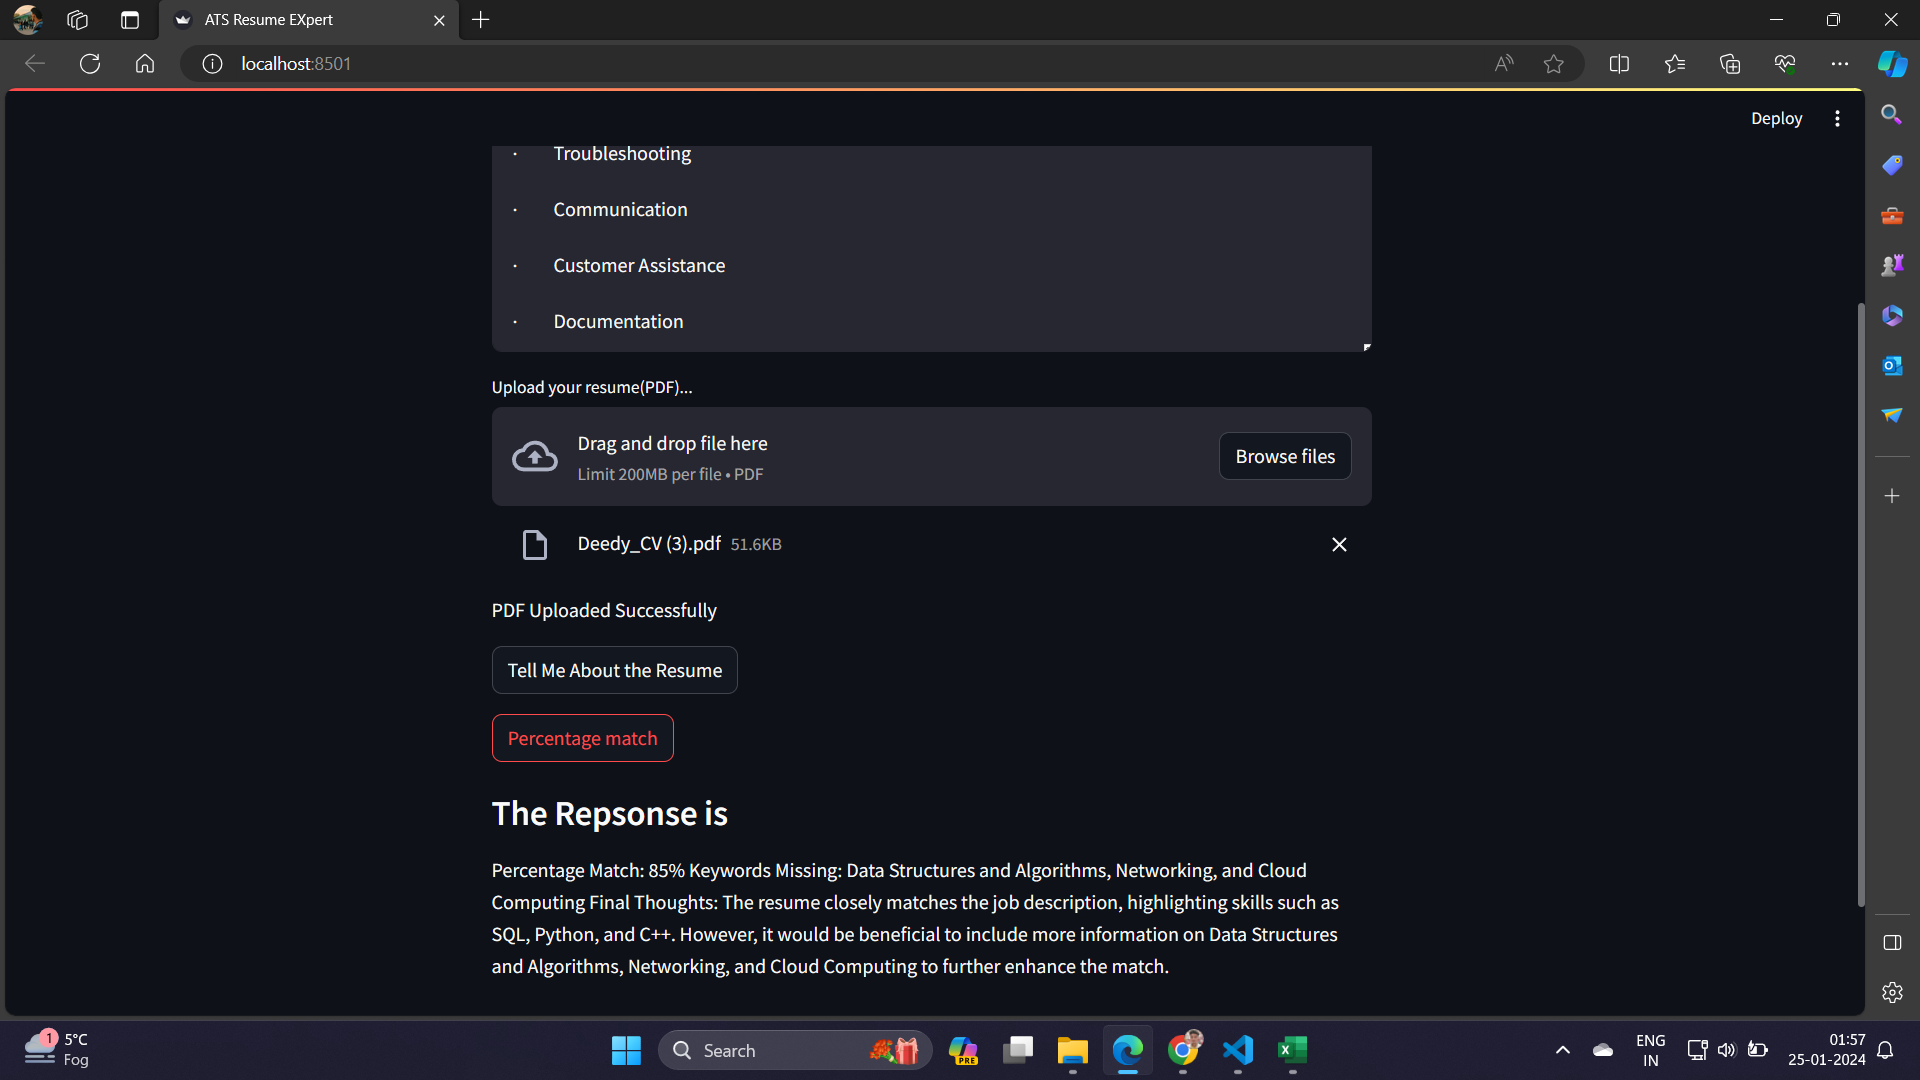The image size is (1920, 1080).
Task: Click the Browse files button
Action: (1285, 456)
